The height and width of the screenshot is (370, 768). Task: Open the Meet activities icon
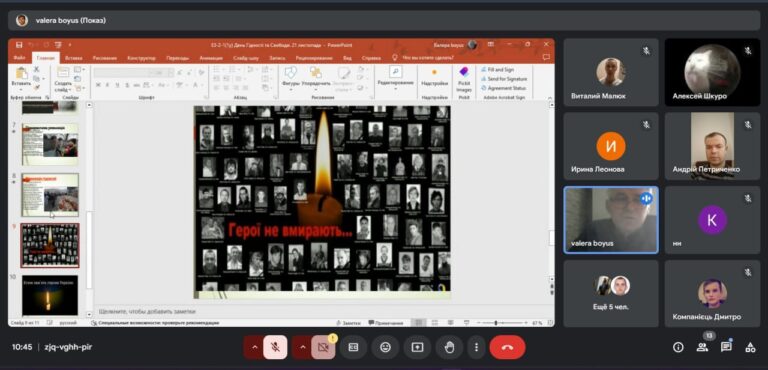750,347
